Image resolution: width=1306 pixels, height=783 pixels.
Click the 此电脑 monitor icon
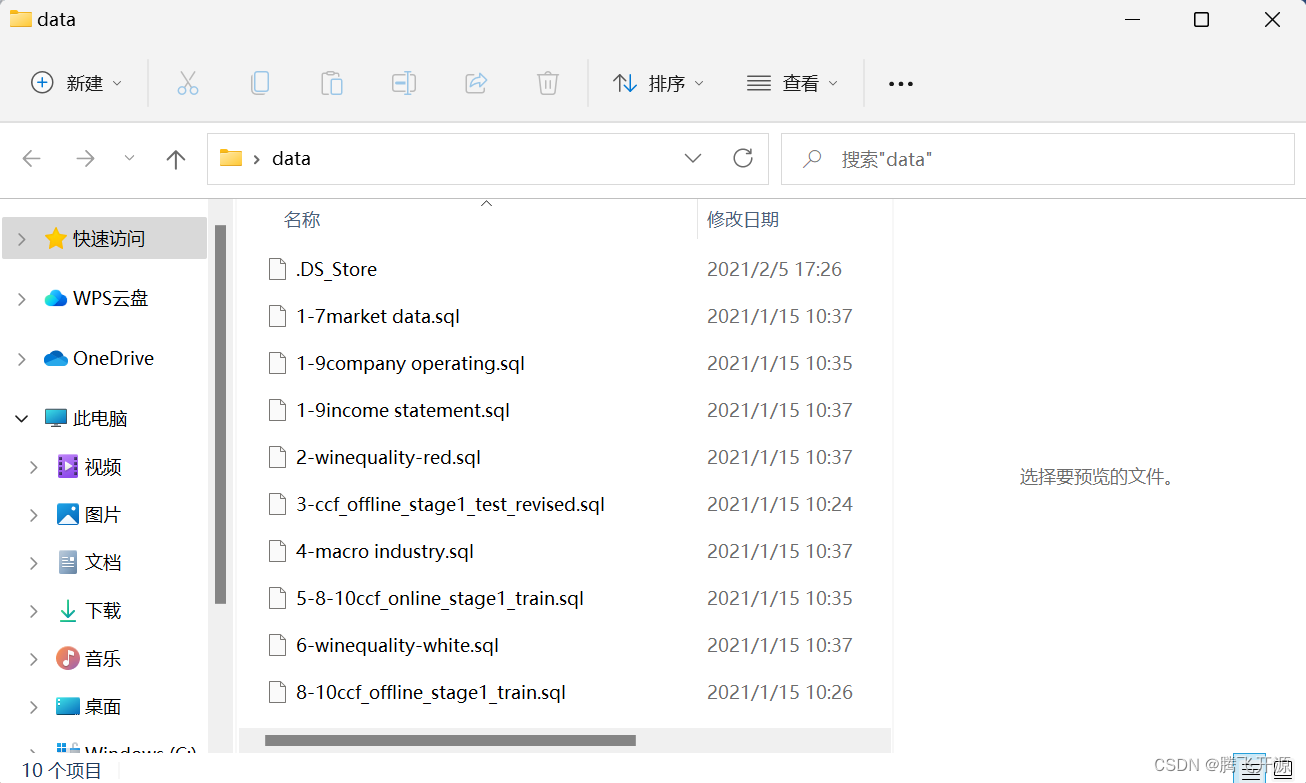coord(56,418)
